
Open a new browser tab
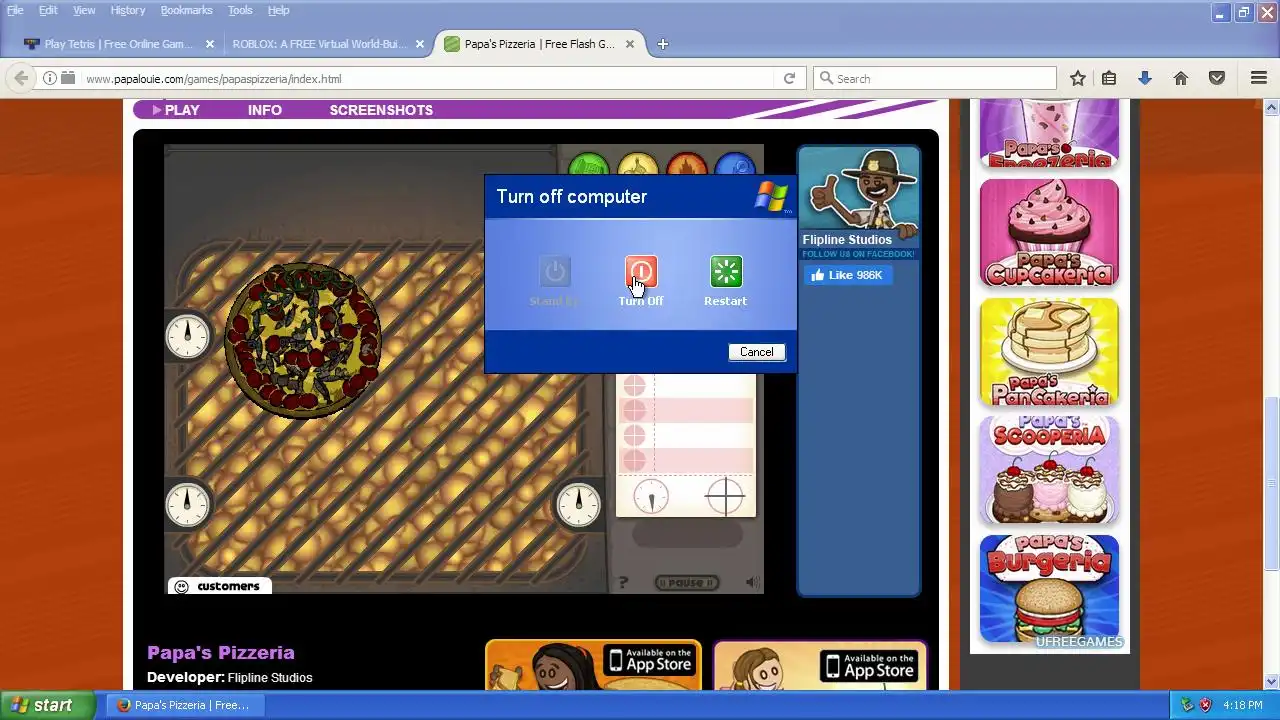[x=662, y=44]
